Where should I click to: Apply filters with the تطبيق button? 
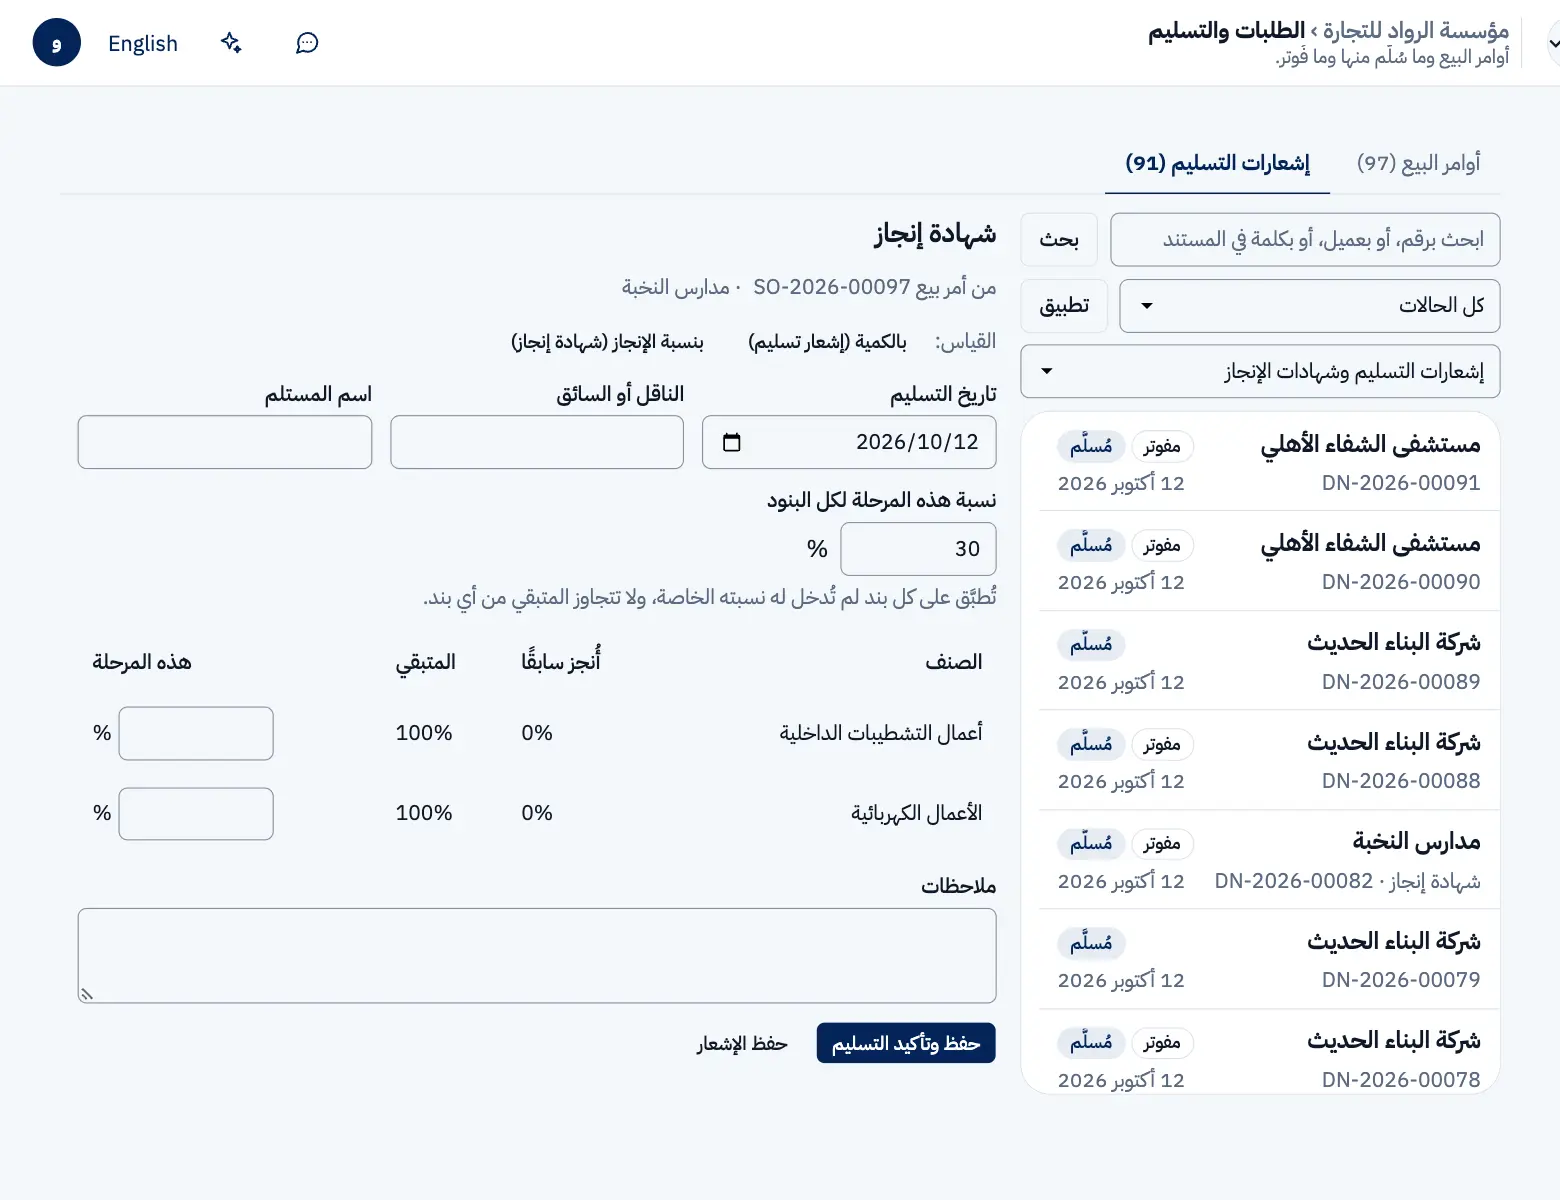coord(1064,306)
